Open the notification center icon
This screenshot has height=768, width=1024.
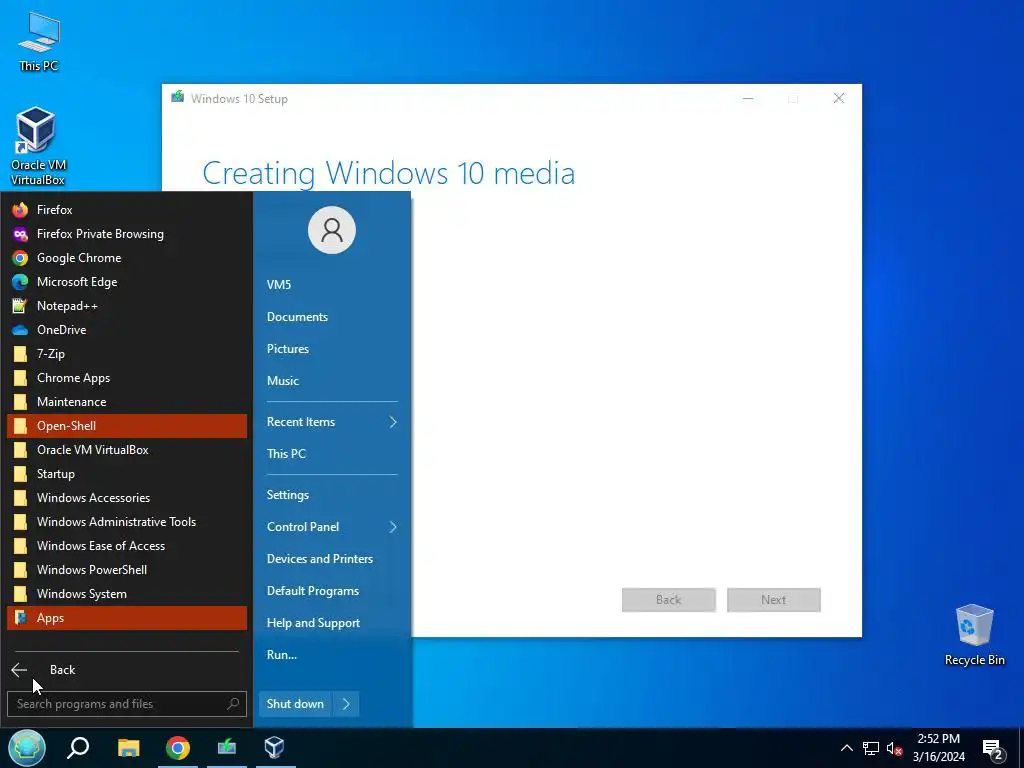tap(993, 749)
